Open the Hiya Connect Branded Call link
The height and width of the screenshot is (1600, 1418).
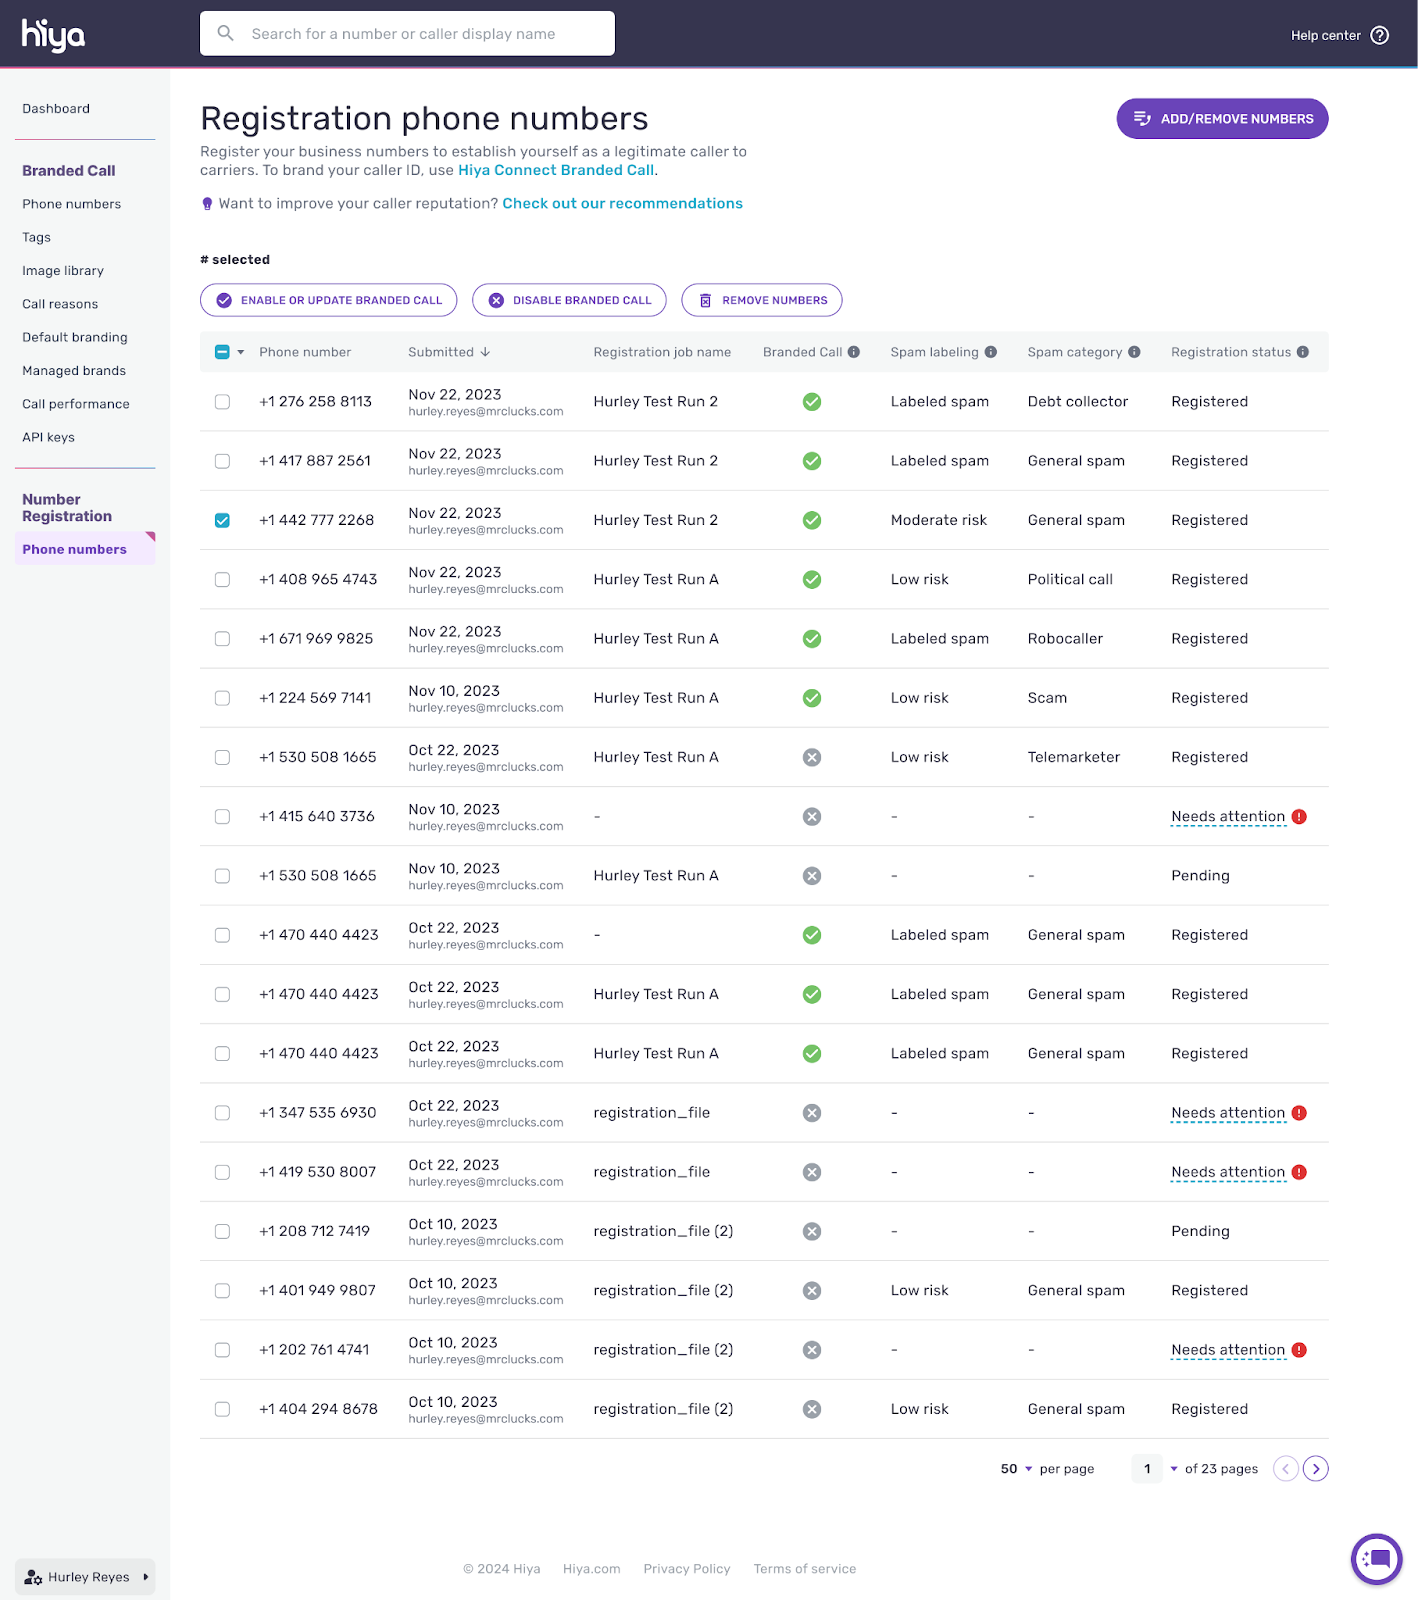[x=556, y=170]
